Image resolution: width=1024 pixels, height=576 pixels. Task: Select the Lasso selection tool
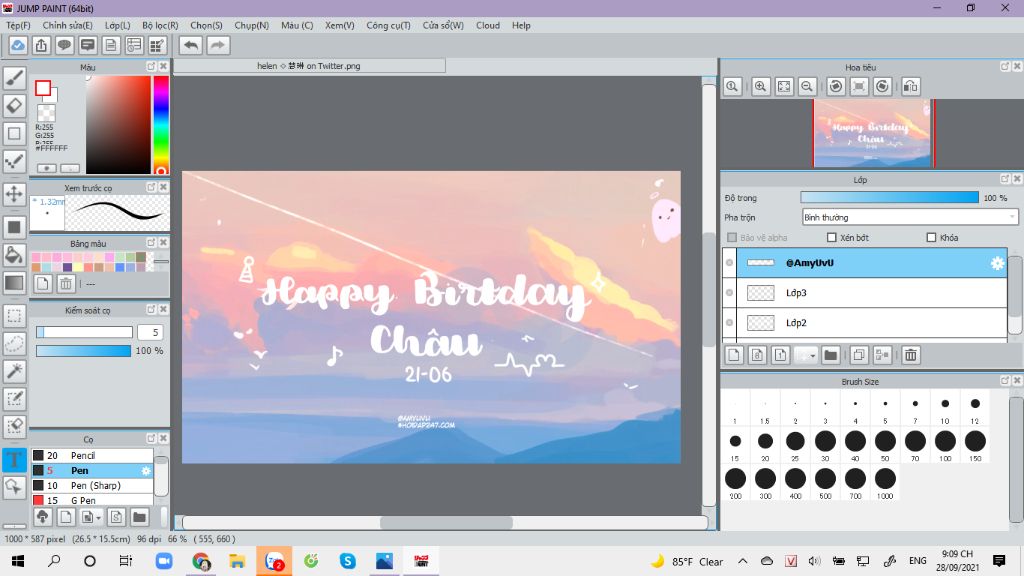click(x=14, y=344)
